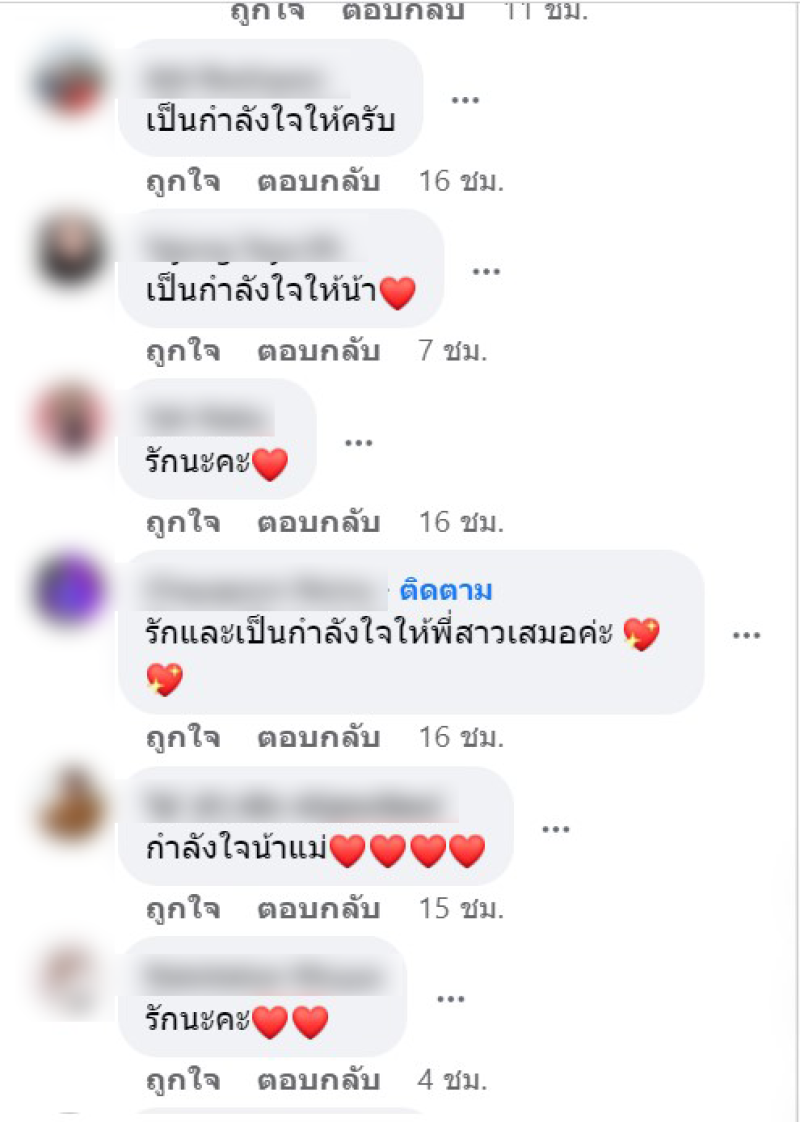Click the '7 ชม.' timestamp
This screenshot has height=1122, width=800.
point(452,352)
